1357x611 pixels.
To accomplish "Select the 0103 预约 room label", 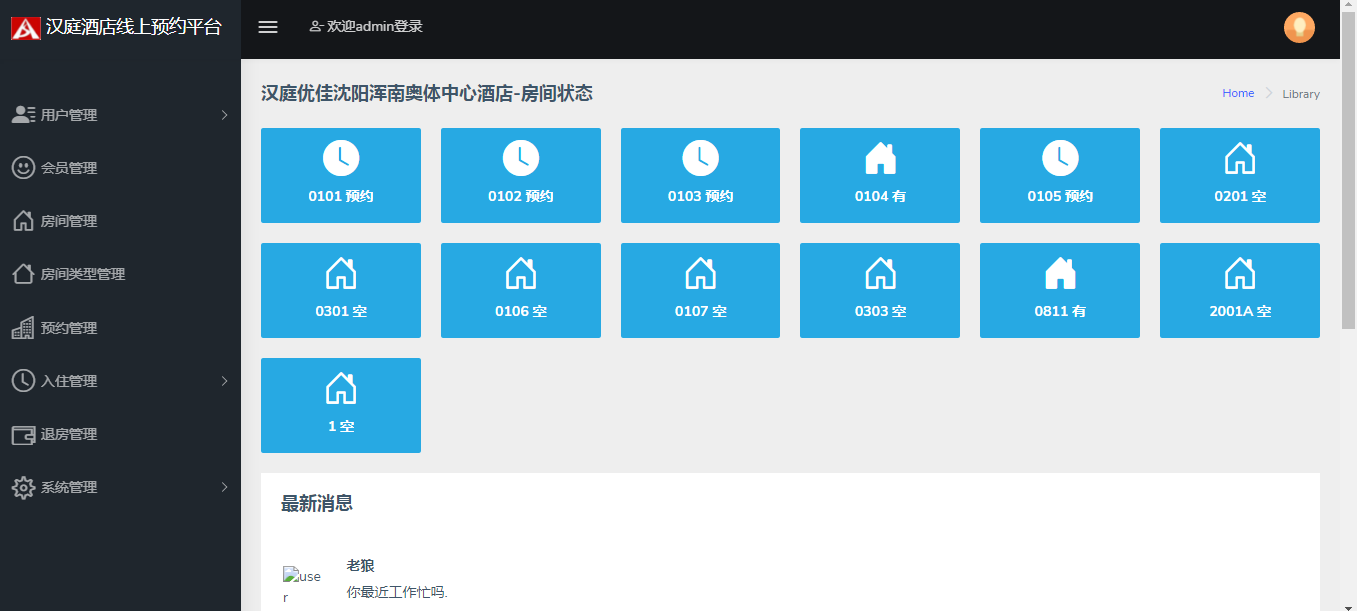I will pos(700,196).
